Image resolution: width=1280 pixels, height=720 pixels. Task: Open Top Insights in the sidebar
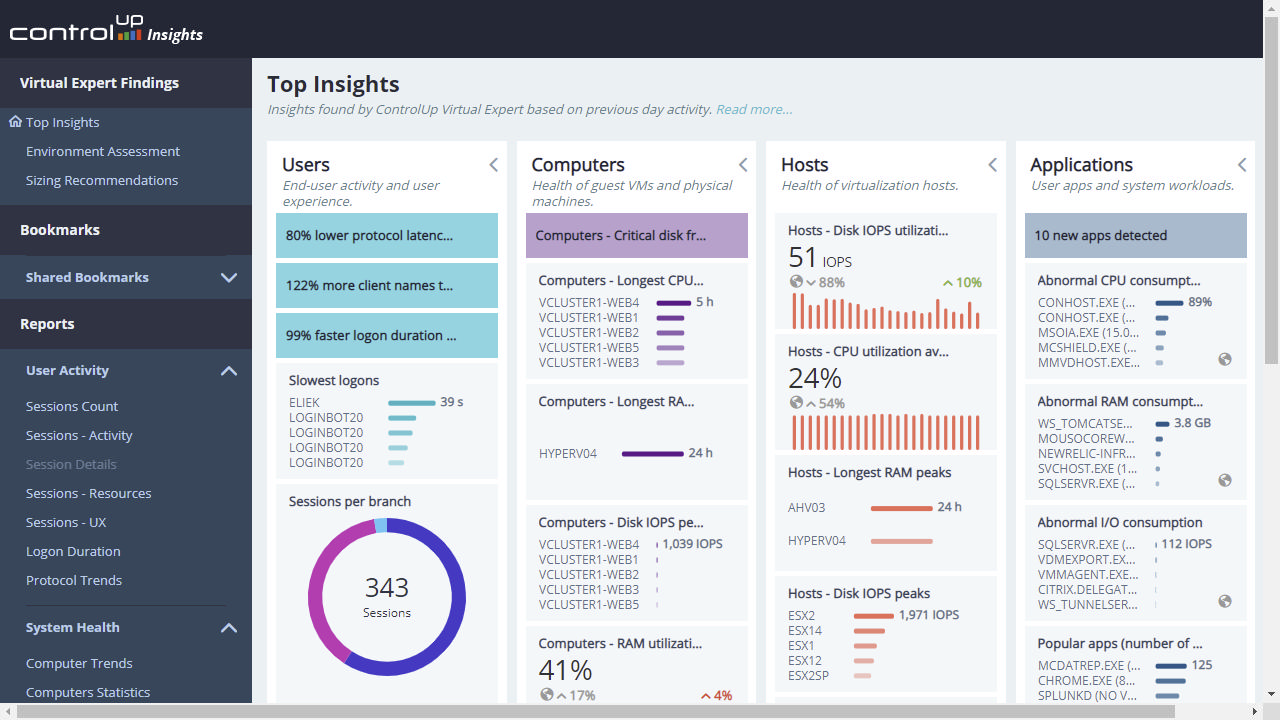click(62, 122)
